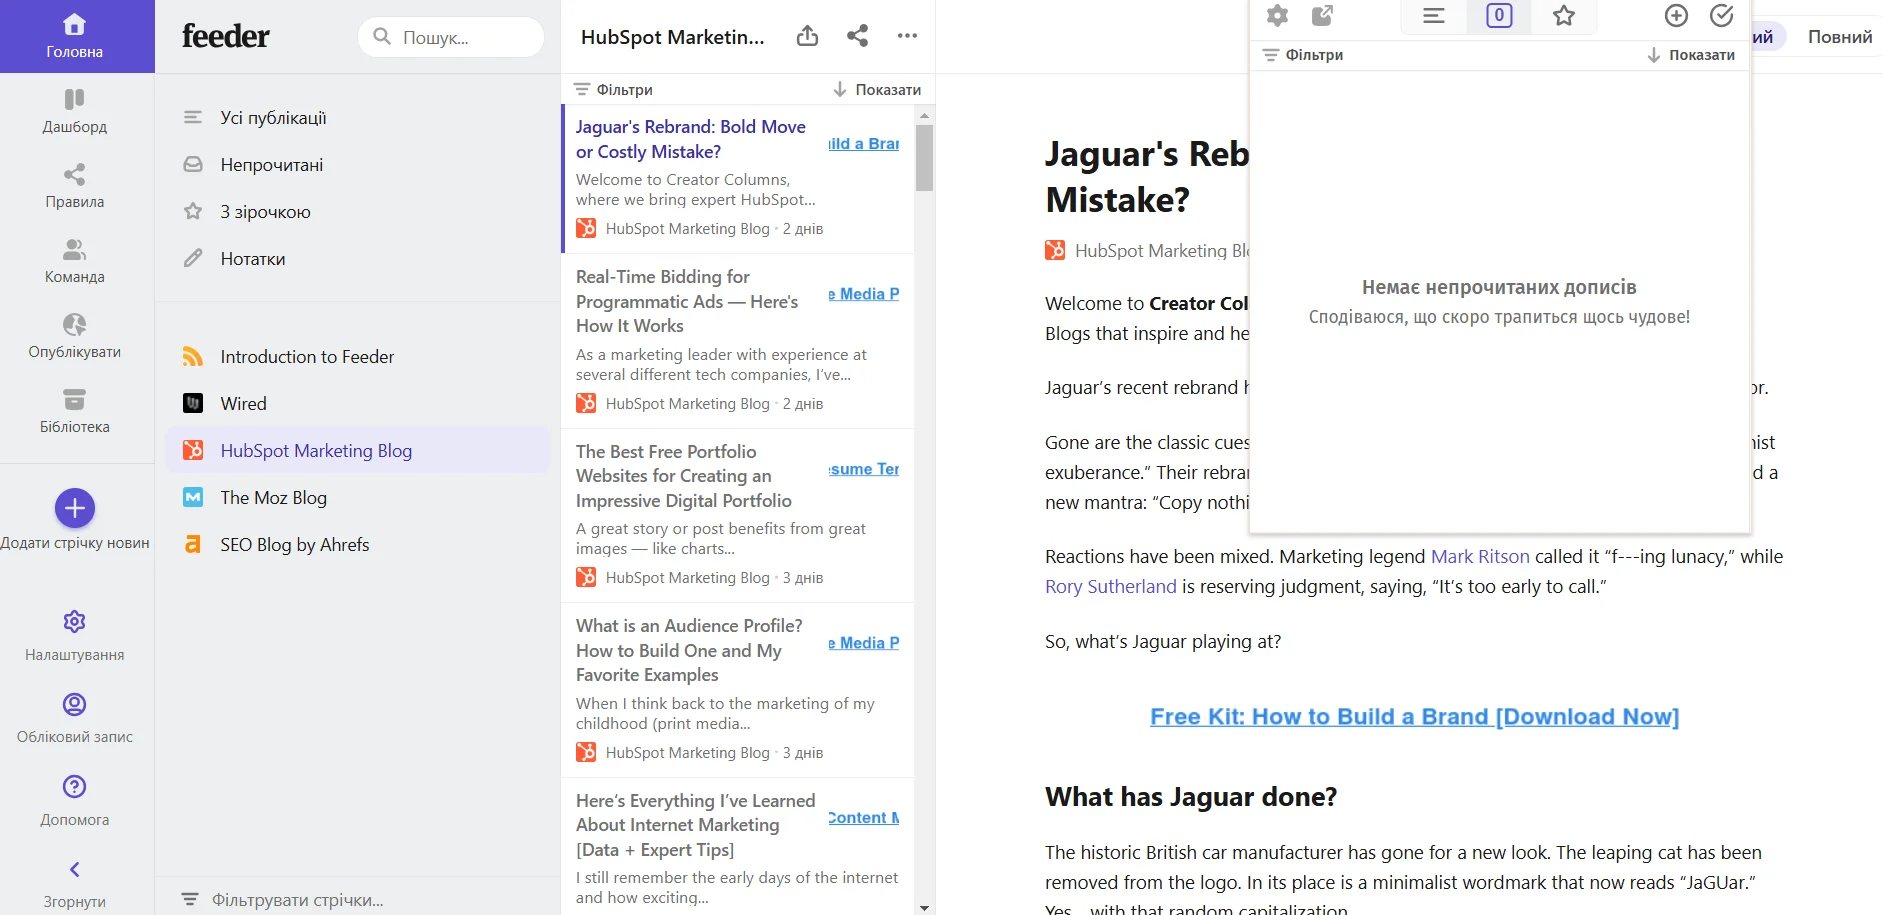Screen dimensions: 1883x915
Task: Open Фільтри in the post list
Action: tap(613, 90)
